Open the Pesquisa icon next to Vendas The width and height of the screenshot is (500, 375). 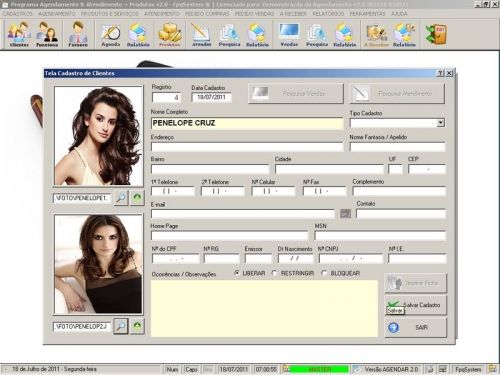(317, 34)
